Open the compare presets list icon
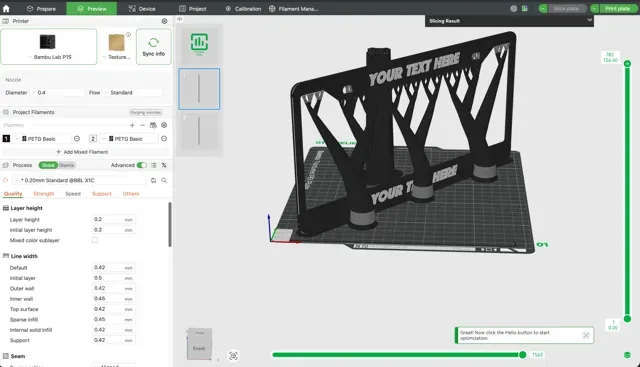The width and height of the screenshot is (640, 367). coord(153,165)
